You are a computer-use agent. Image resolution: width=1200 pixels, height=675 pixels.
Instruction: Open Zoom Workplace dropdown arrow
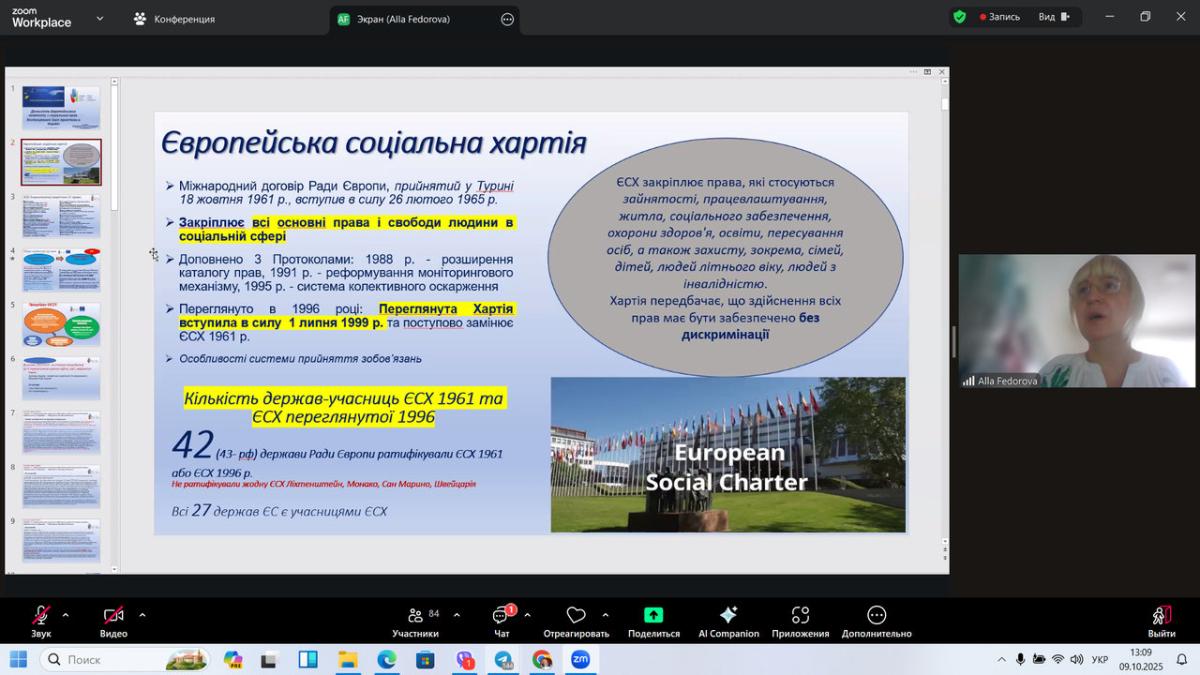pyautogui.click(x=99, y=18)
